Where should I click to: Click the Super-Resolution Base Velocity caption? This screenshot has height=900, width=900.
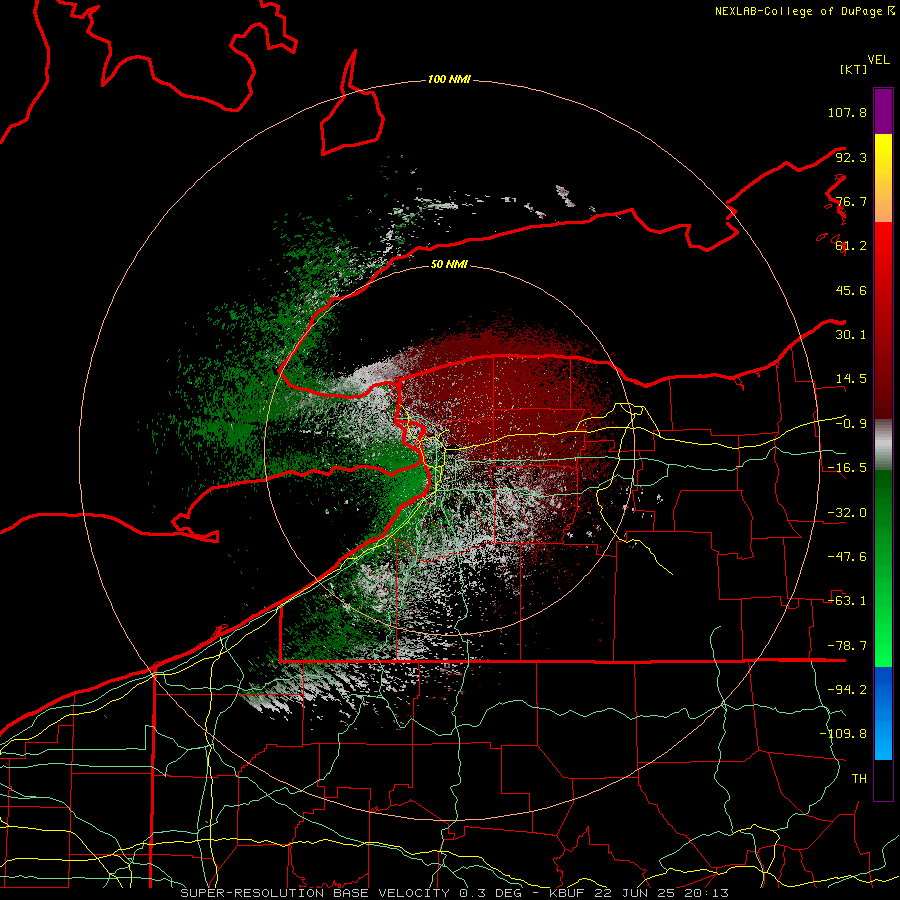(455, 893)
